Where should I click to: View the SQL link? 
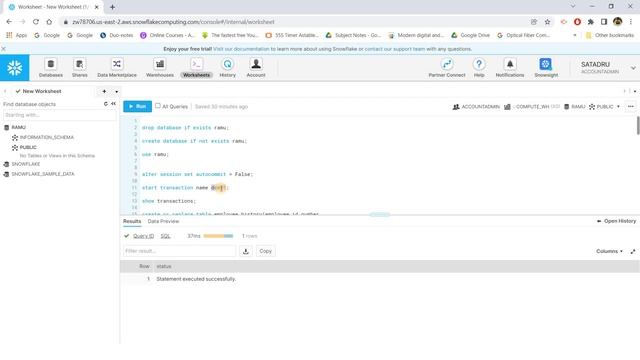coord(165,236)
